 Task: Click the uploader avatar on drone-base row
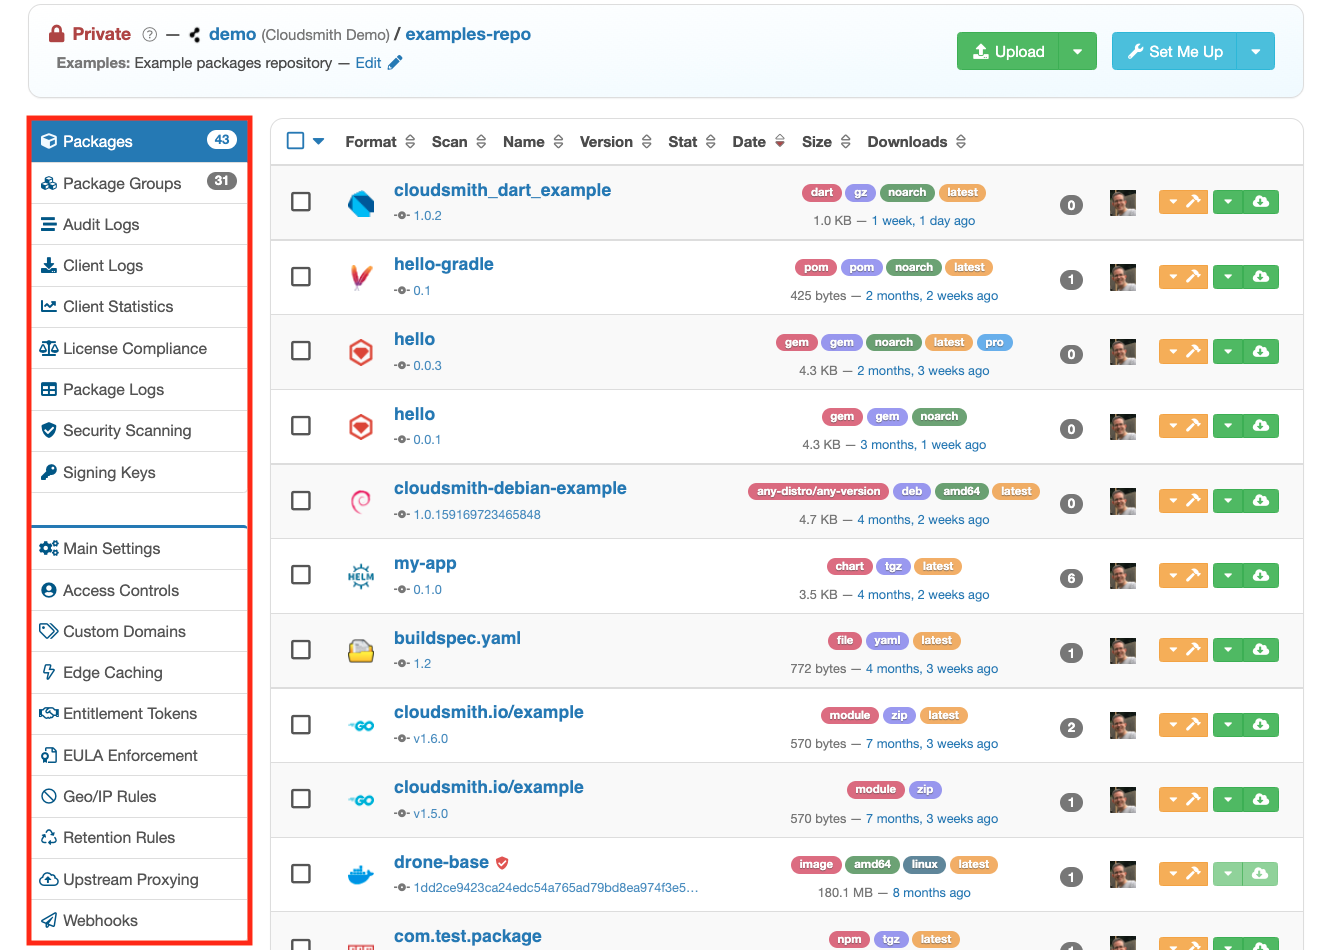pos(1123,874)
